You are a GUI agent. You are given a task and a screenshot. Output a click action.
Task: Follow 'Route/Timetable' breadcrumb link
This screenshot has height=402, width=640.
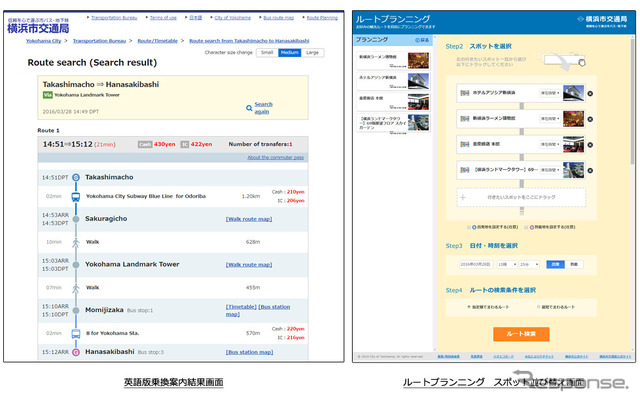tap(158, 41)
